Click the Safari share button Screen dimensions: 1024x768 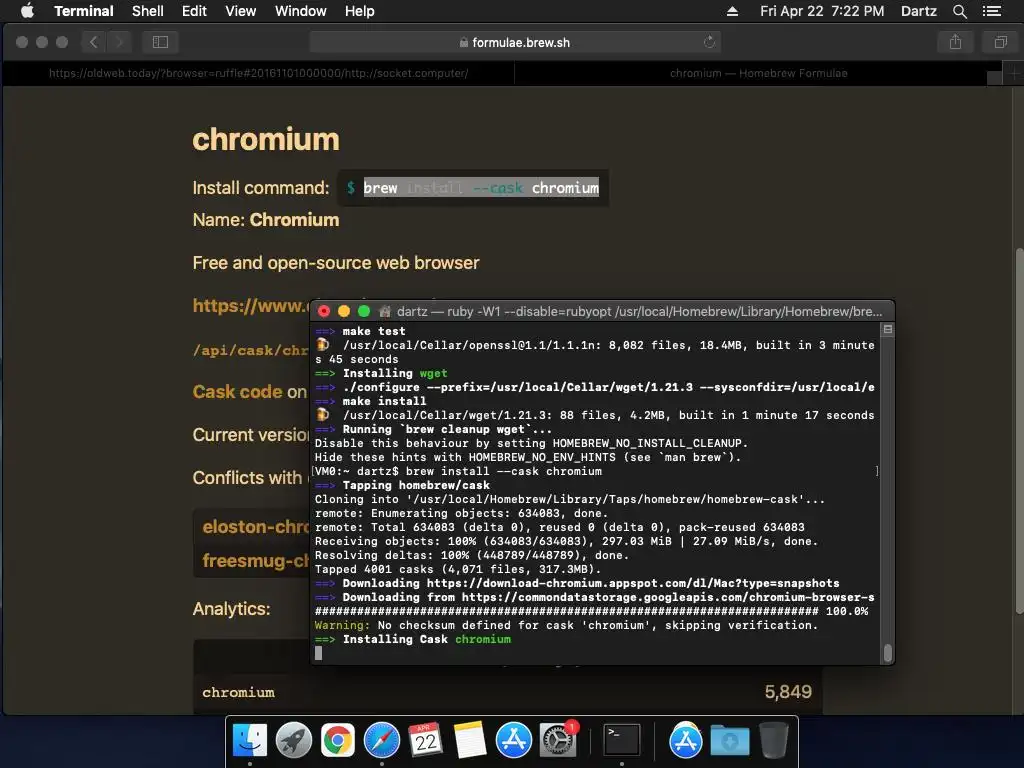tap(955, 42)
